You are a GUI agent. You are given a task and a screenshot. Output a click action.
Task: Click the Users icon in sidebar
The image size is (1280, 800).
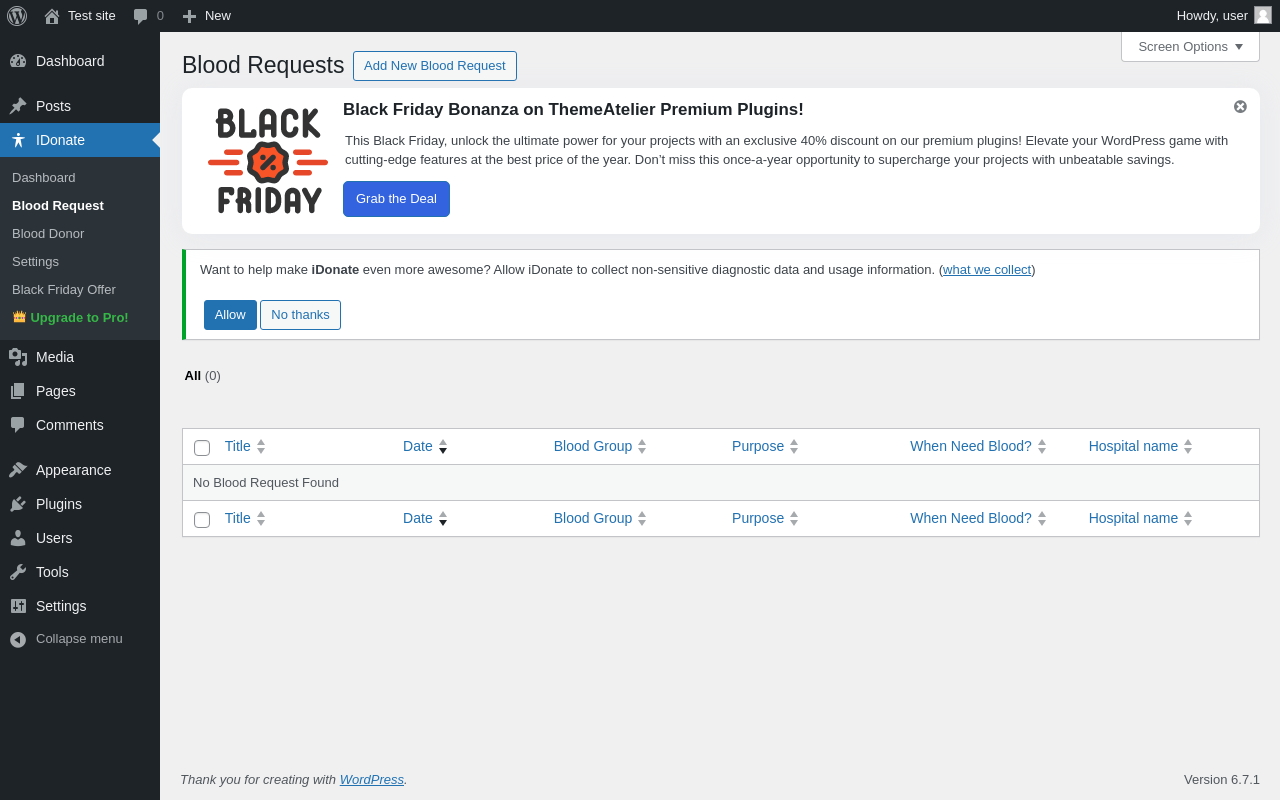[18, 538]
